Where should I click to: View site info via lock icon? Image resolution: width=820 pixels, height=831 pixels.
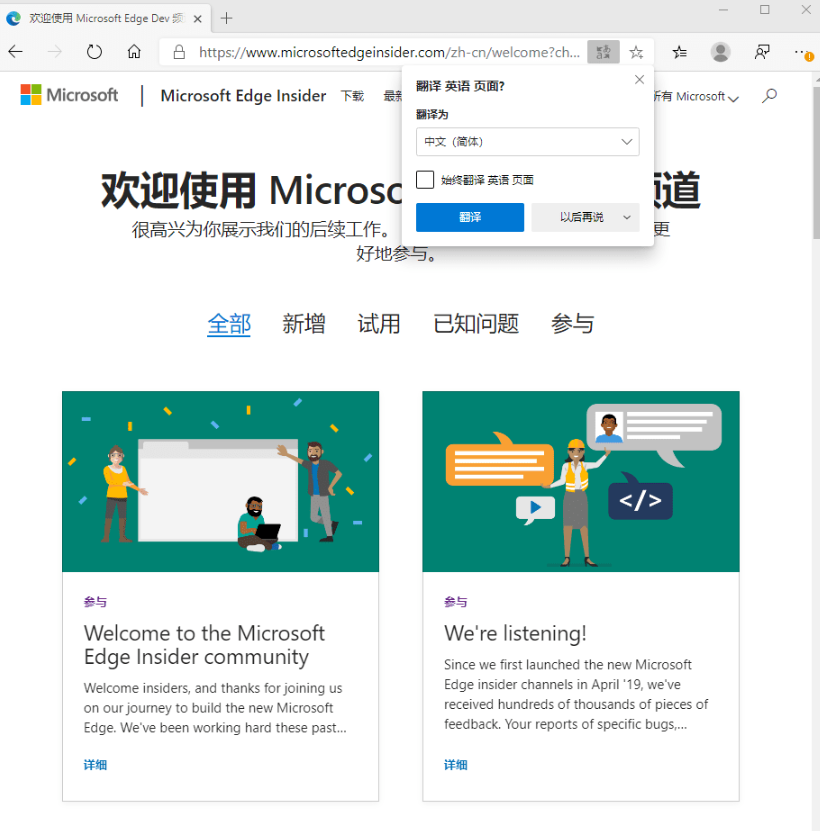pyautogui.click(x=179, y=52)
